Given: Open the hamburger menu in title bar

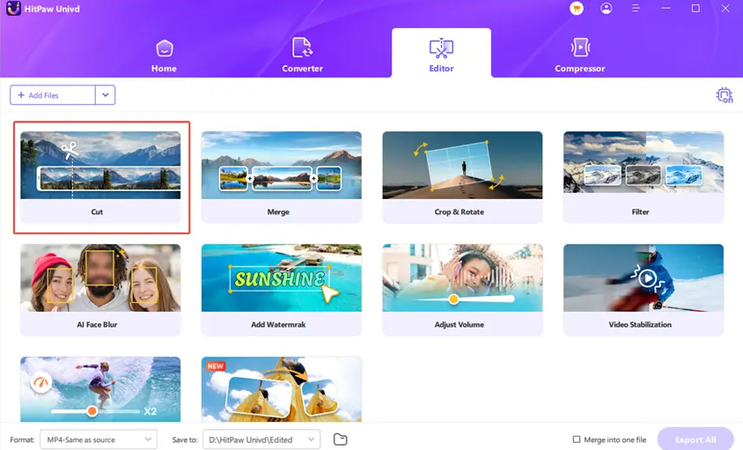Looking at the screenshot, I should coord(636,8).
